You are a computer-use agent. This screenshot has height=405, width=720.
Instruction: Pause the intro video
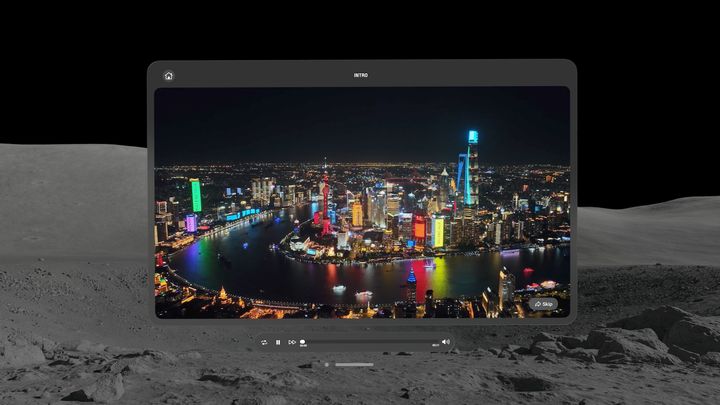(278, 342)
